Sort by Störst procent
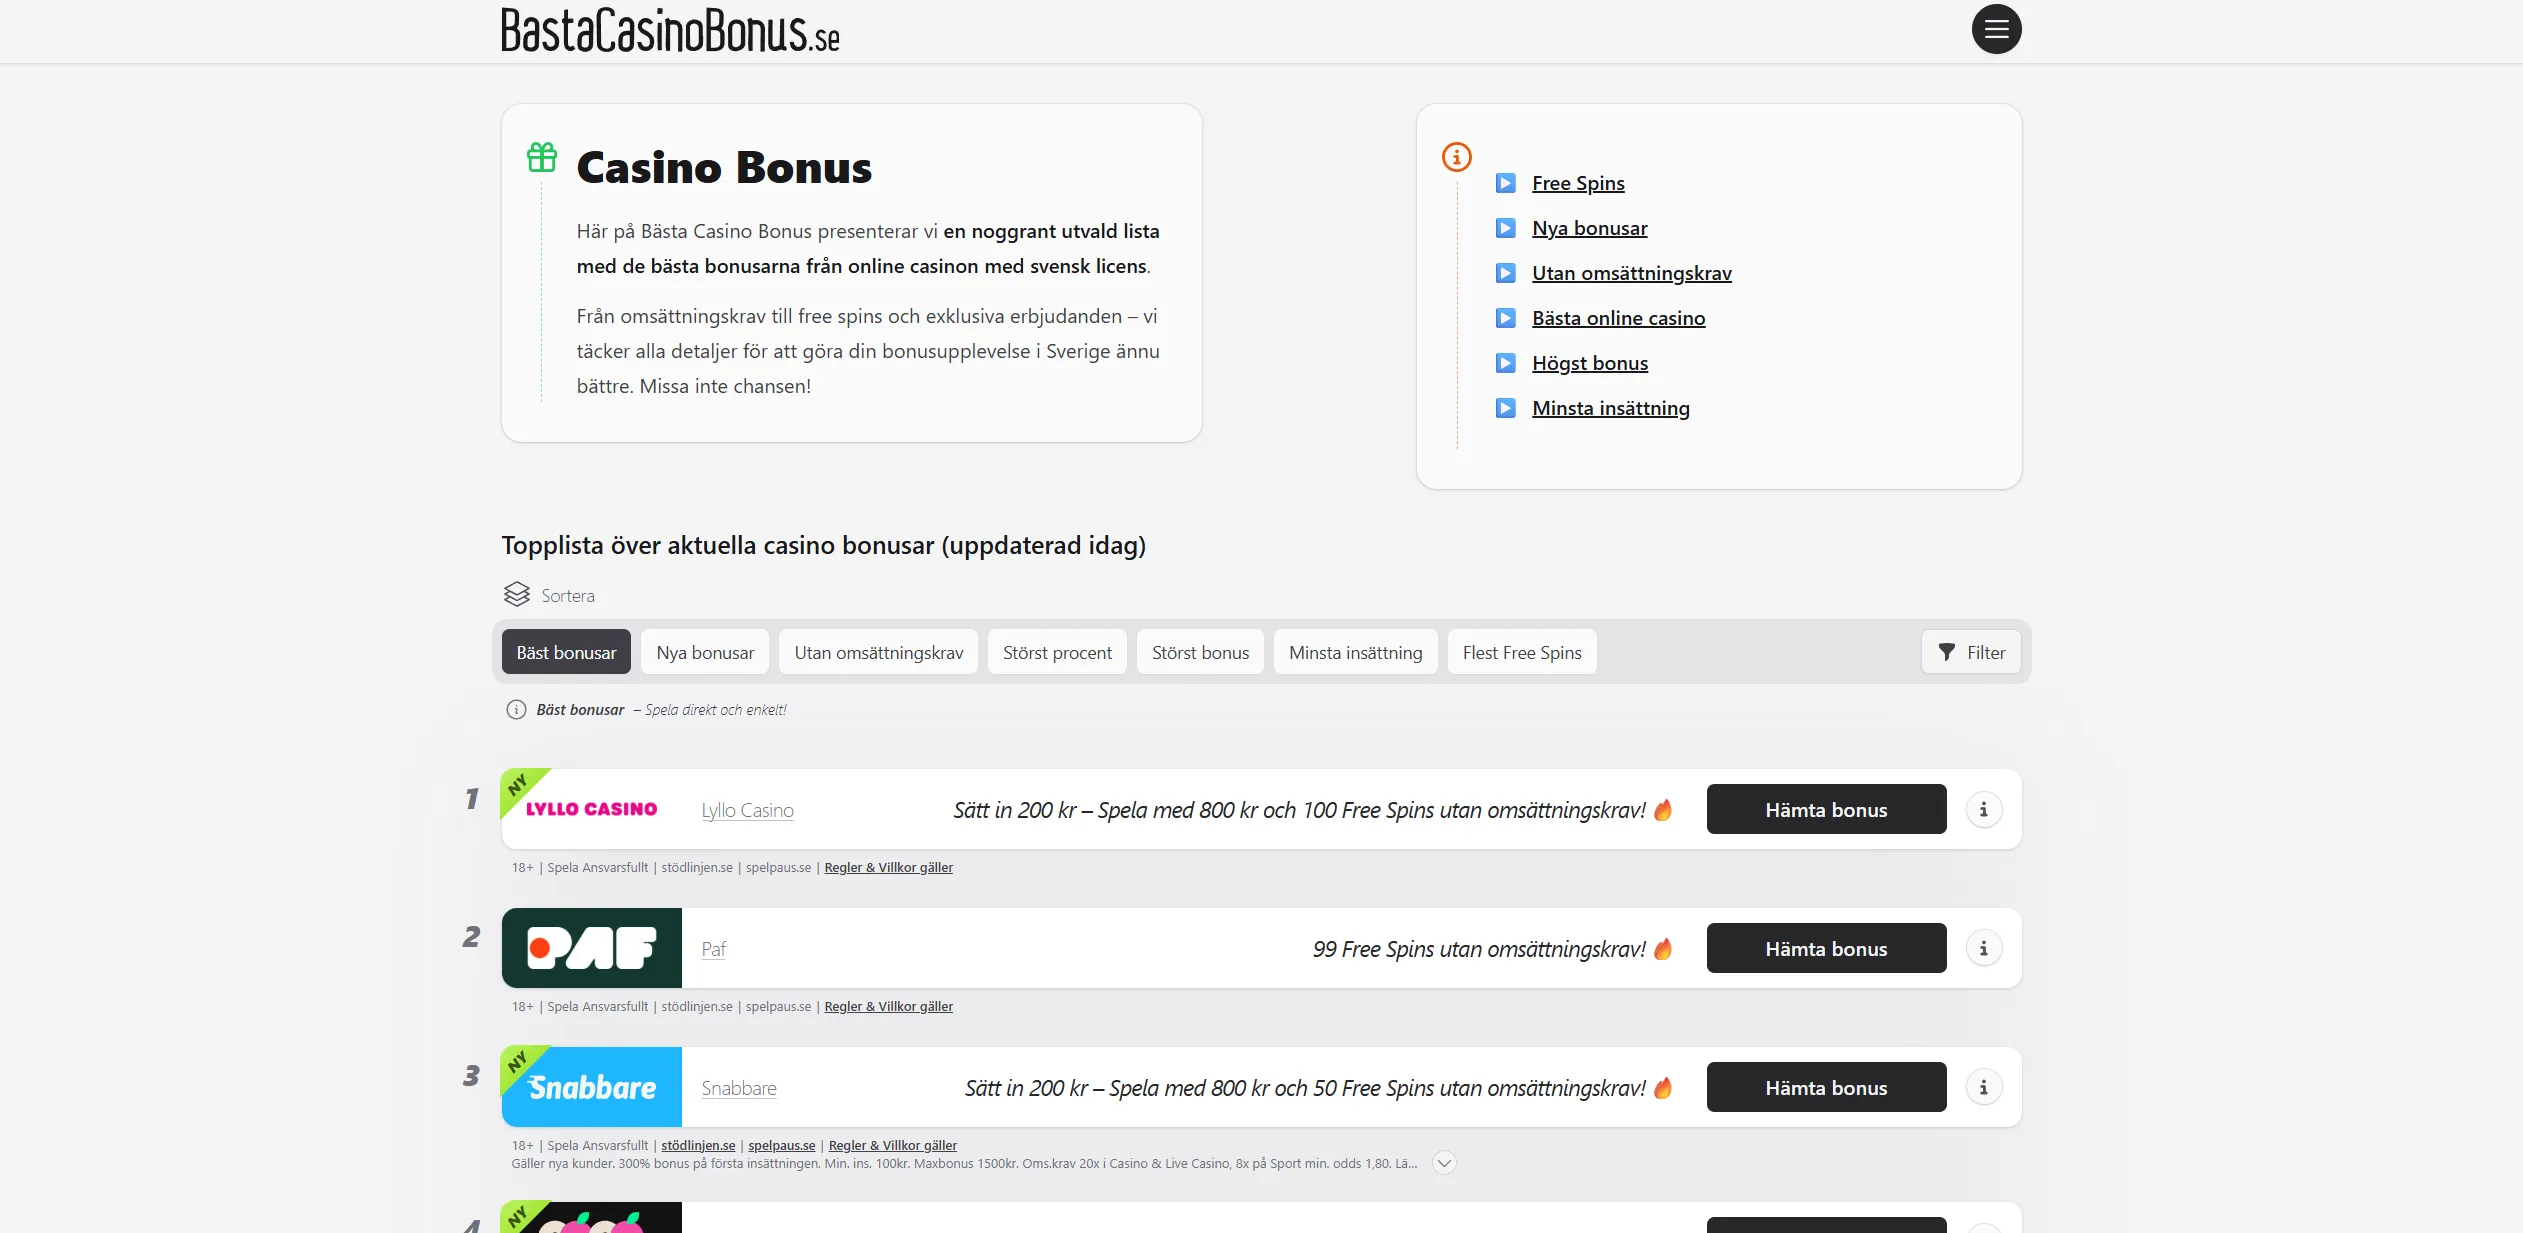This screenshot has width=2523, height=1233. tap(1057, 652)
